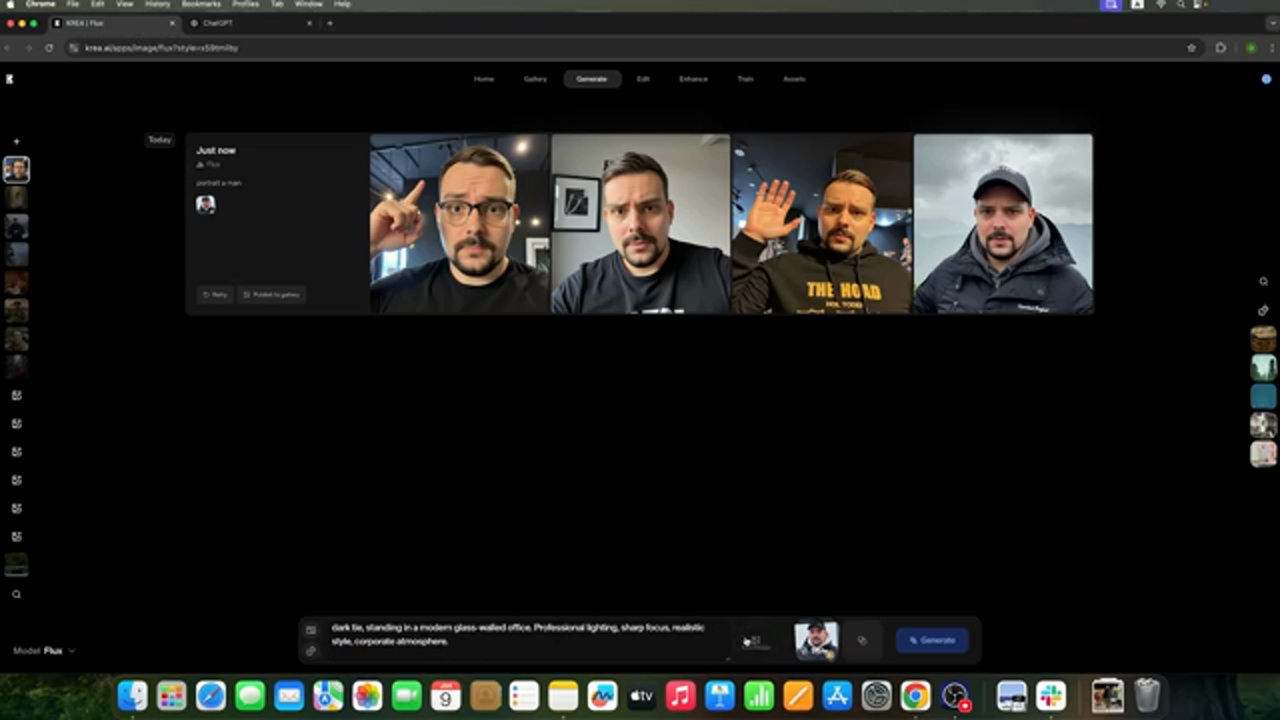Viewport: 1280px width, 720px height.
Task: Select the teal swatch in right sidebar
Action: (1264, 396)
